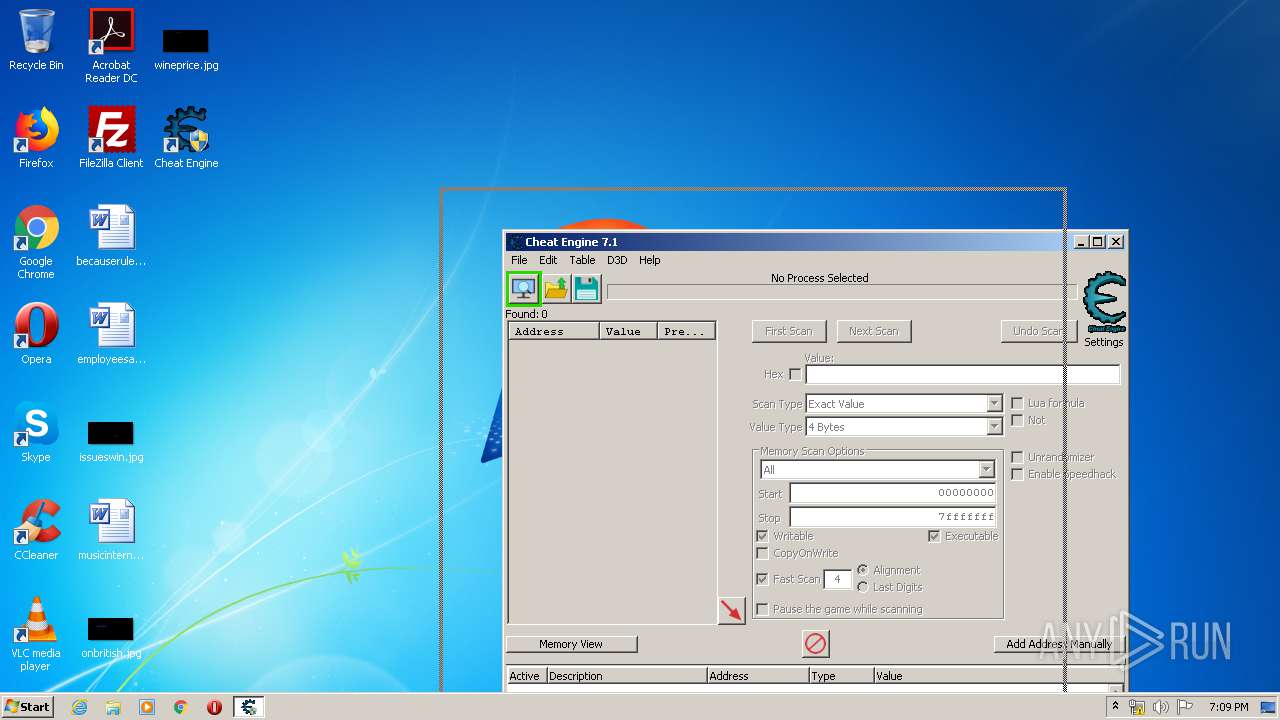Click Cheat Engine taskbar button
The width and height of the screenshot is (1280, 720).
249,707
